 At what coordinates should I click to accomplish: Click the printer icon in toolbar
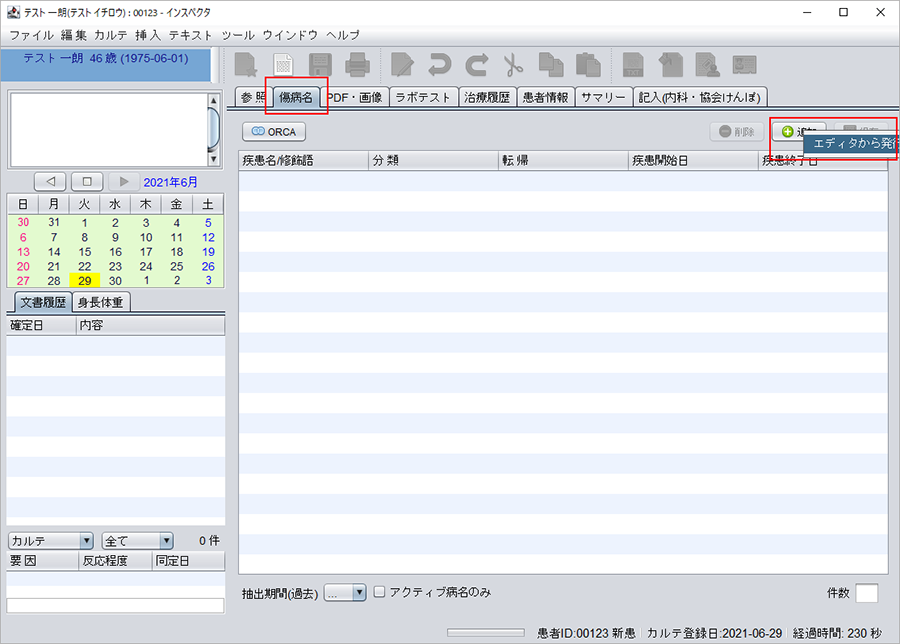[x=357, y=66]
